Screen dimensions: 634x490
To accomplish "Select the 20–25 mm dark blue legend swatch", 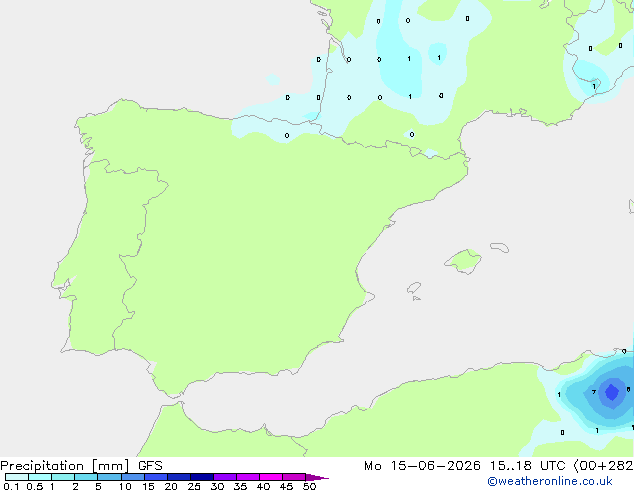I will [x=179, y=477].
